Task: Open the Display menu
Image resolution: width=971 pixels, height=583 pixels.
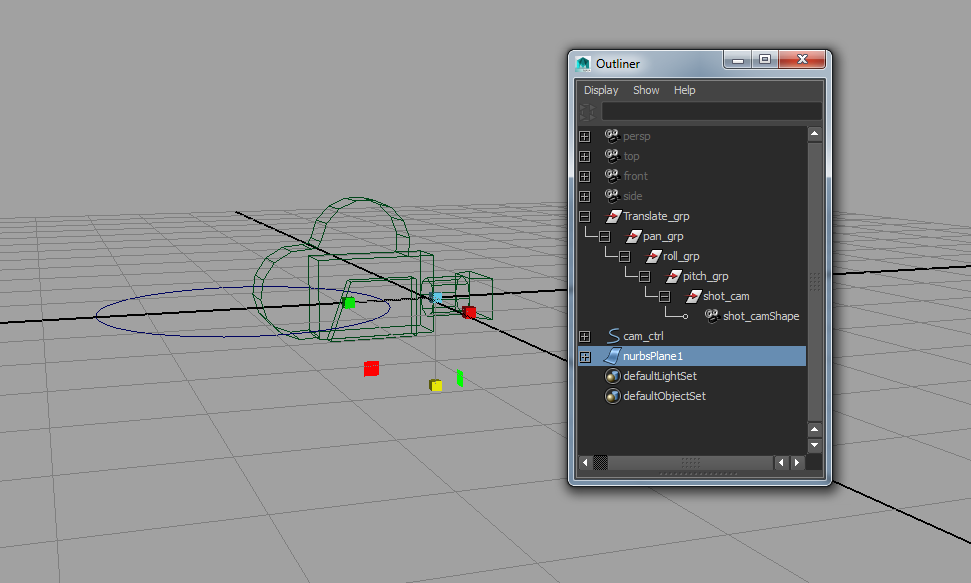Action: (x=600, y=90)
